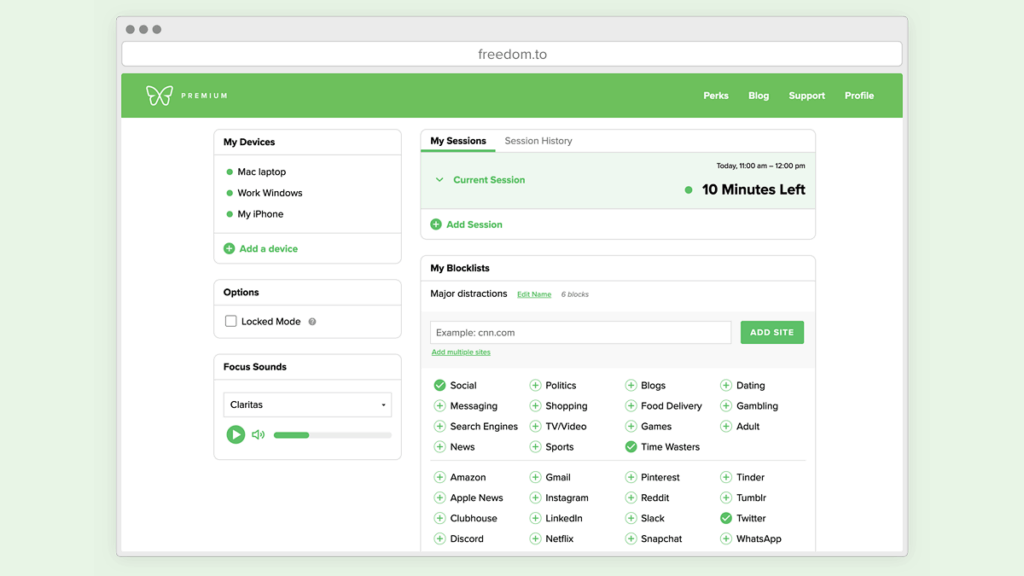Add Amazon to blocklist plus icon
Viewport: 1024px width, 576px height.
click(x=440, y=477)
